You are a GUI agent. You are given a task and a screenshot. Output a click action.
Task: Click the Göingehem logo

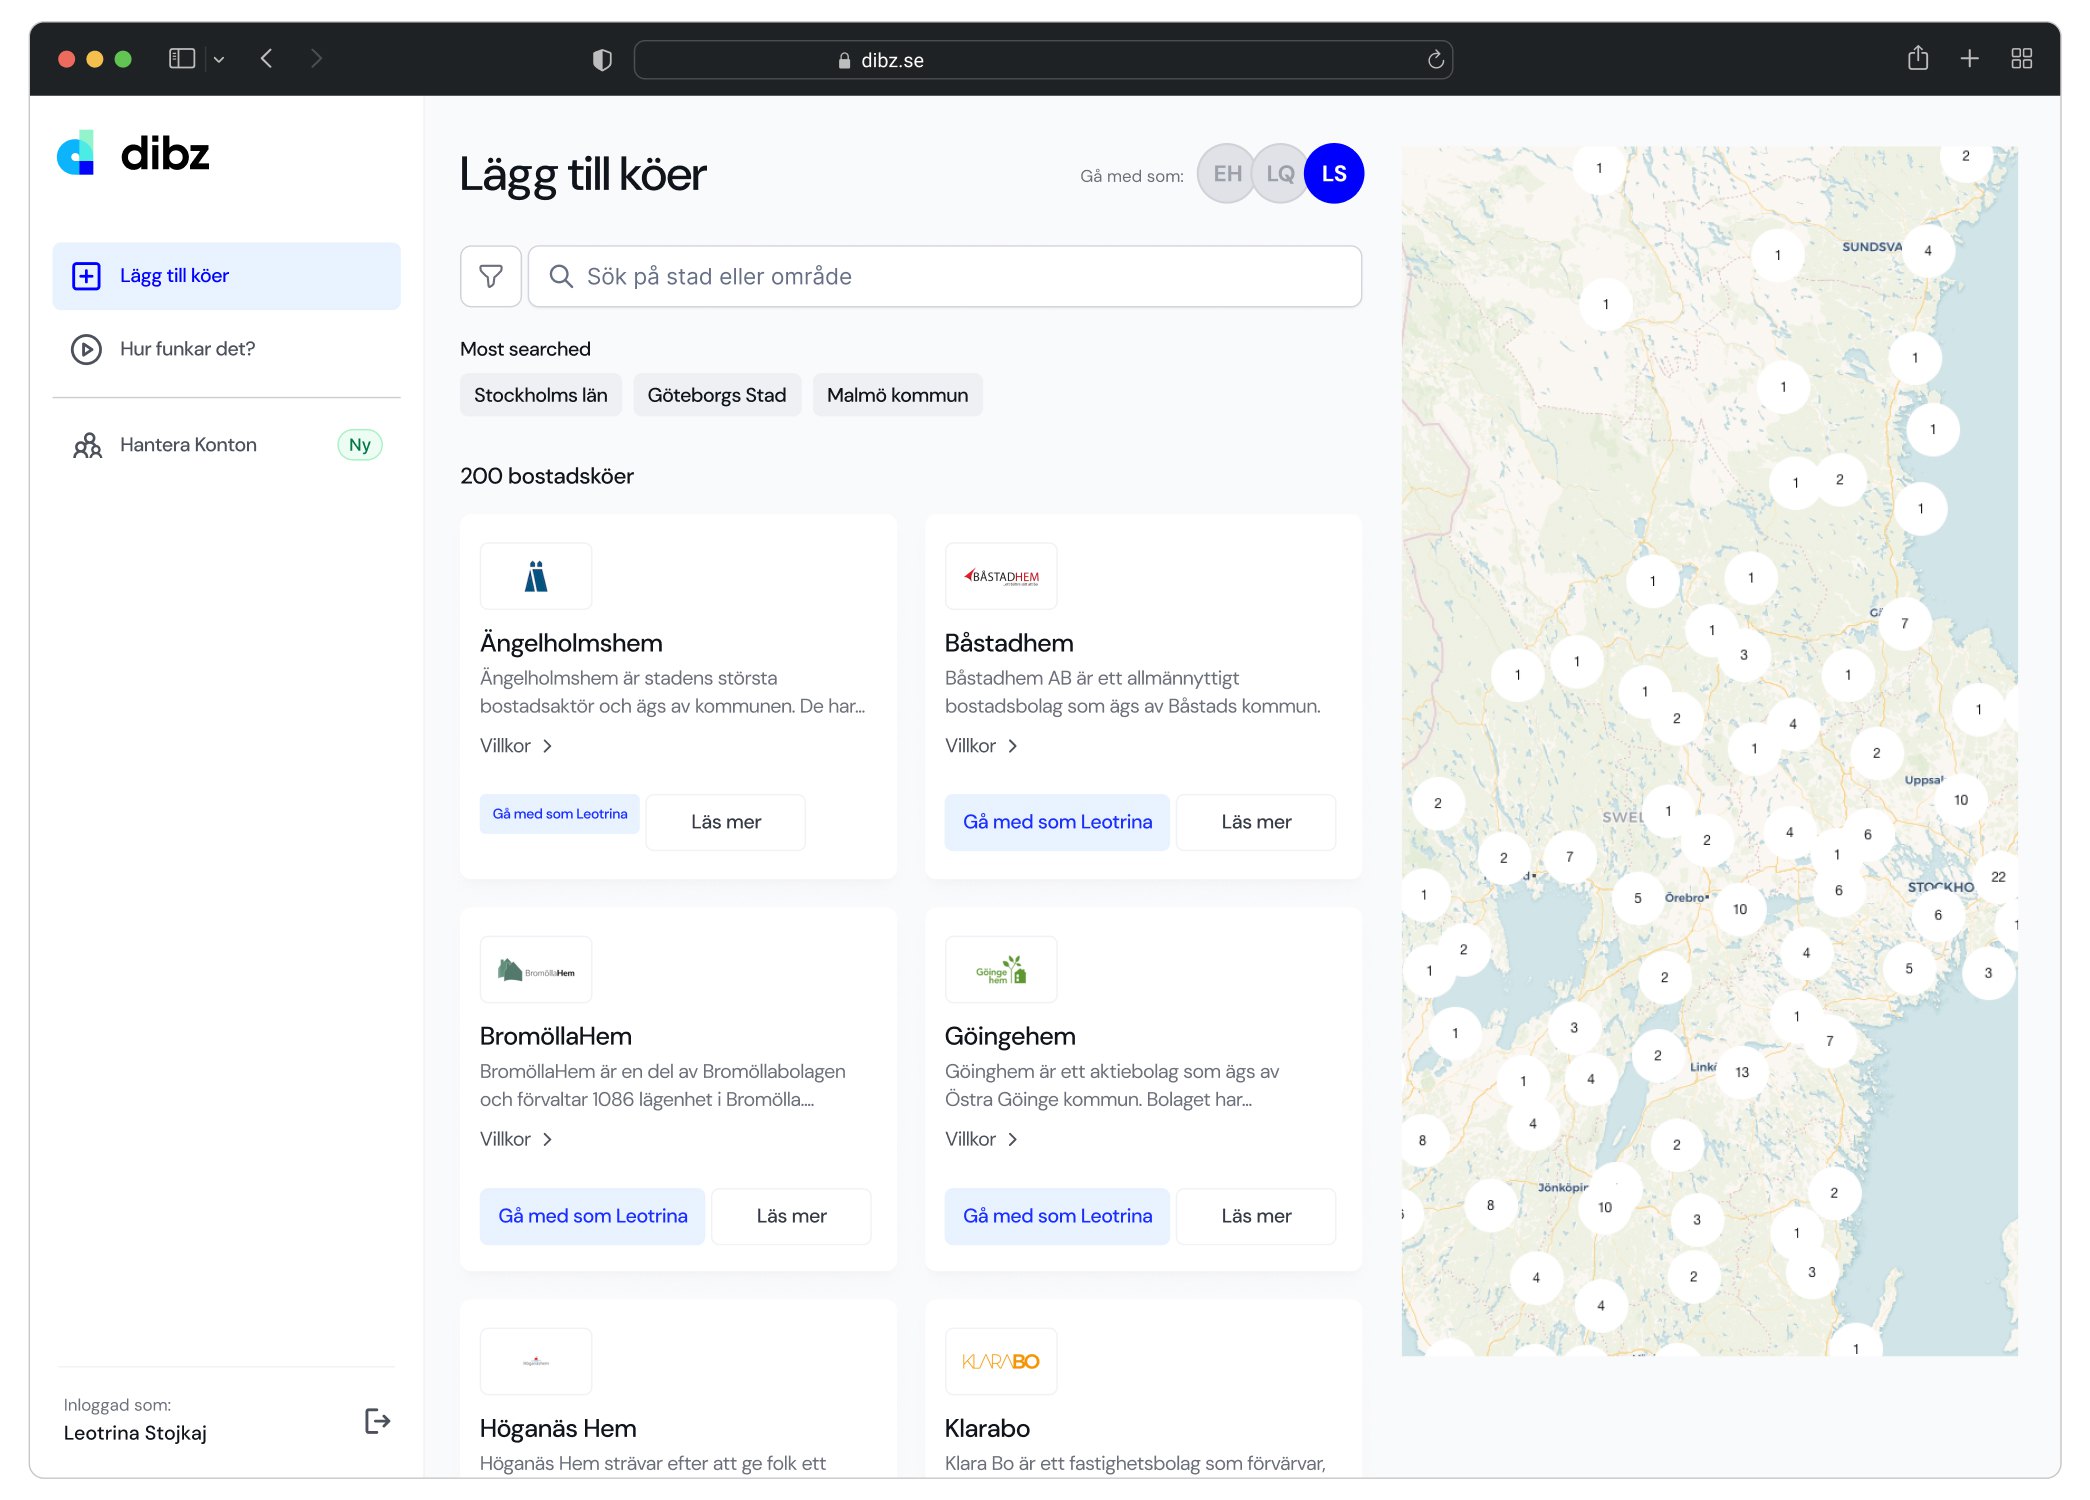(x=1001, y=970)
